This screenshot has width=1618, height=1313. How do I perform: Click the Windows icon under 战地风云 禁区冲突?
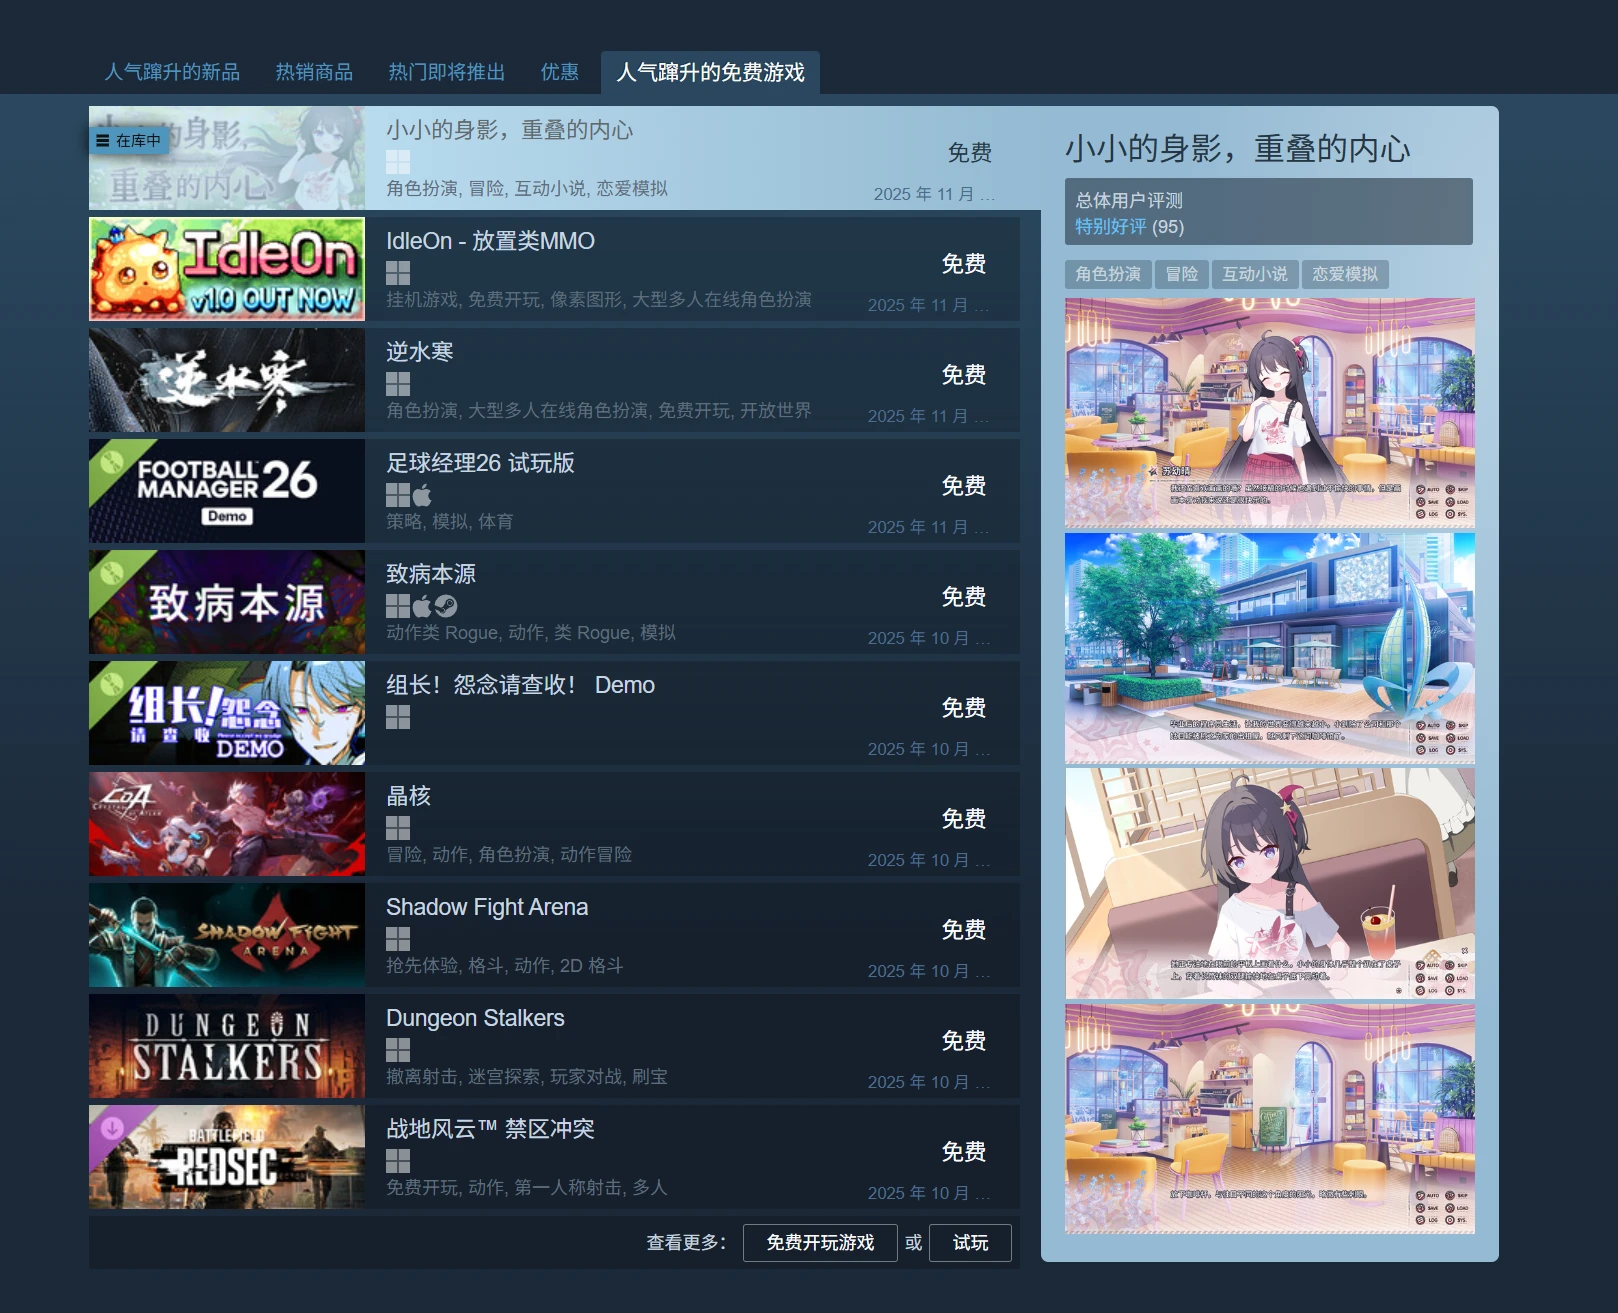point(398,1161)
